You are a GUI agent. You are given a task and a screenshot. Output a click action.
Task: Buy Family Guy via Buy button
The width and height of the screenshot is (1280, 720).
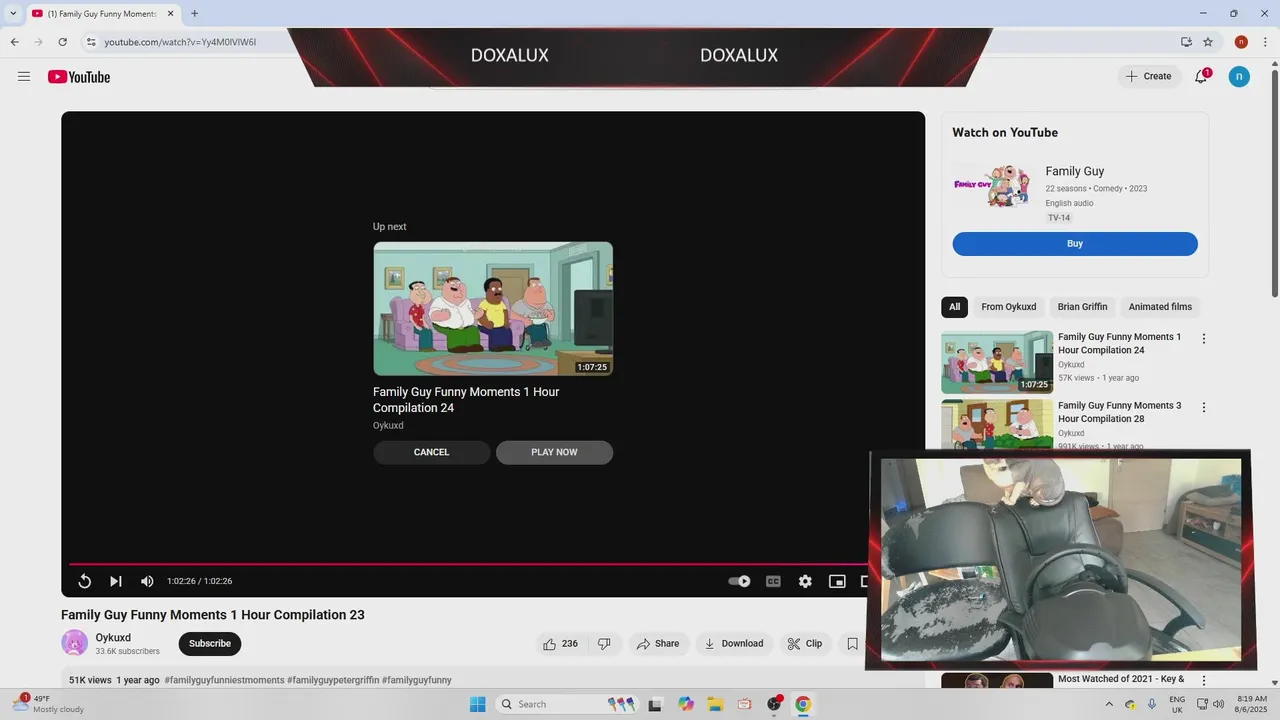(x=1075, y=244)
